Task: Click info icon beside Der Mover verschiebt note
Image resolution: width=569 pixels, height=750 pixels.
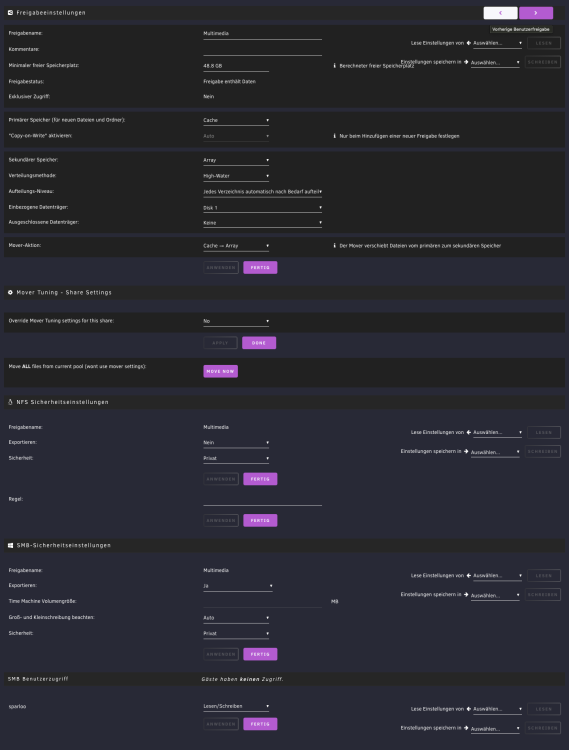Action: 335,246
